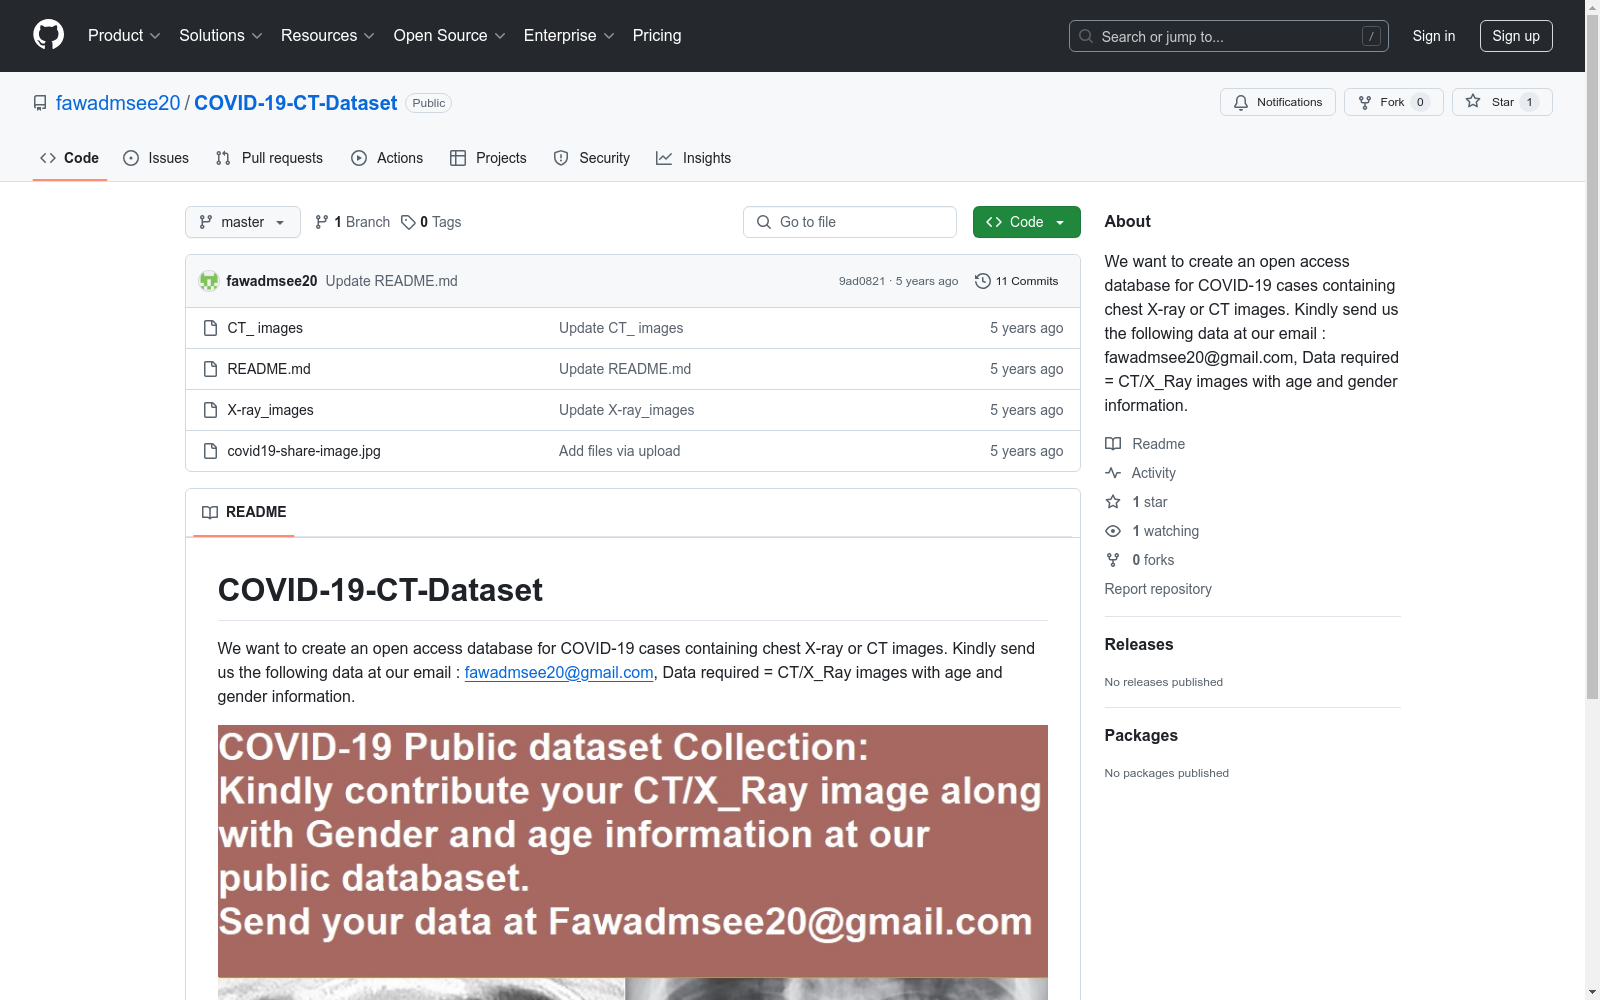The image size is (1600, 1000).
Task: Click the star icon beside 1 star
Action: pyautogui.click(x=1113, y=502)
